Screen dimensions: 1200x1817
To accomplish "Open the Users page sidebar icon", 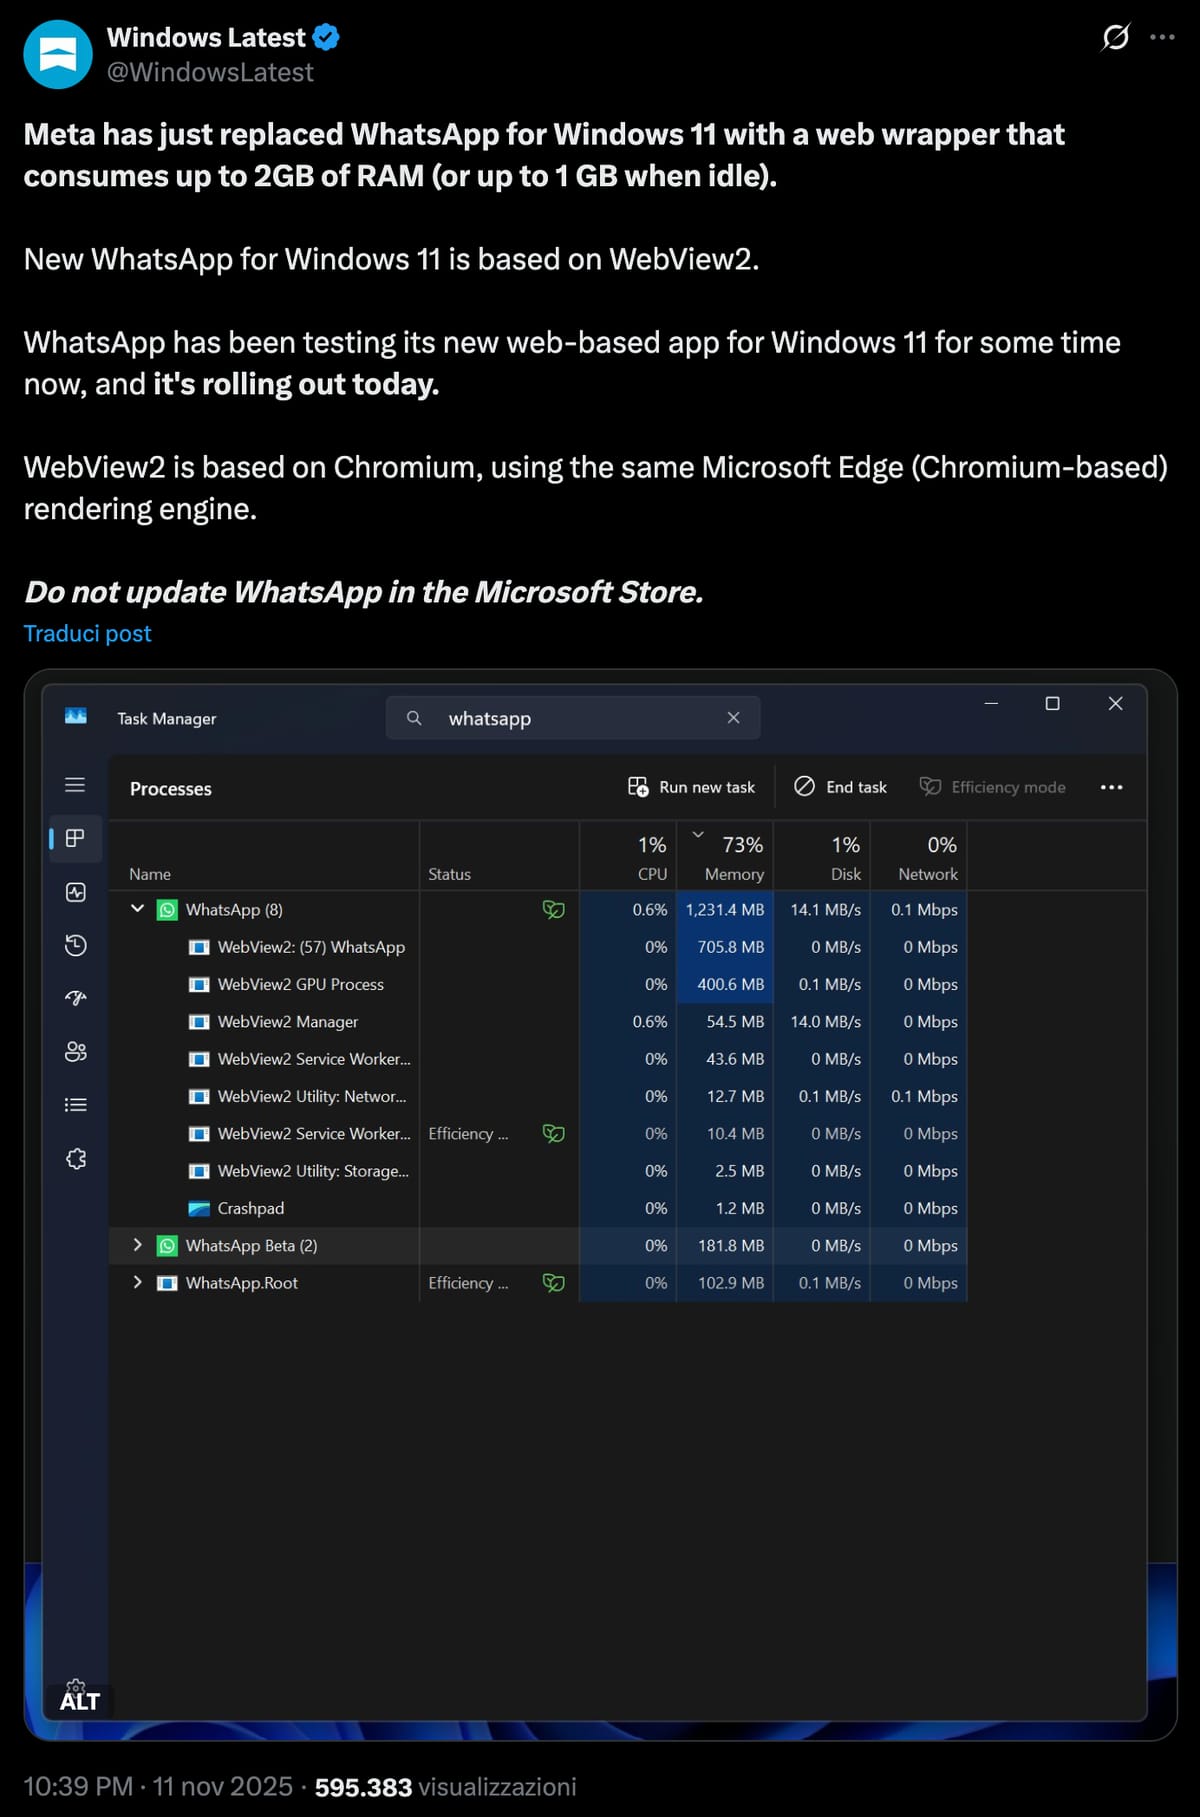I will 75,1052.
